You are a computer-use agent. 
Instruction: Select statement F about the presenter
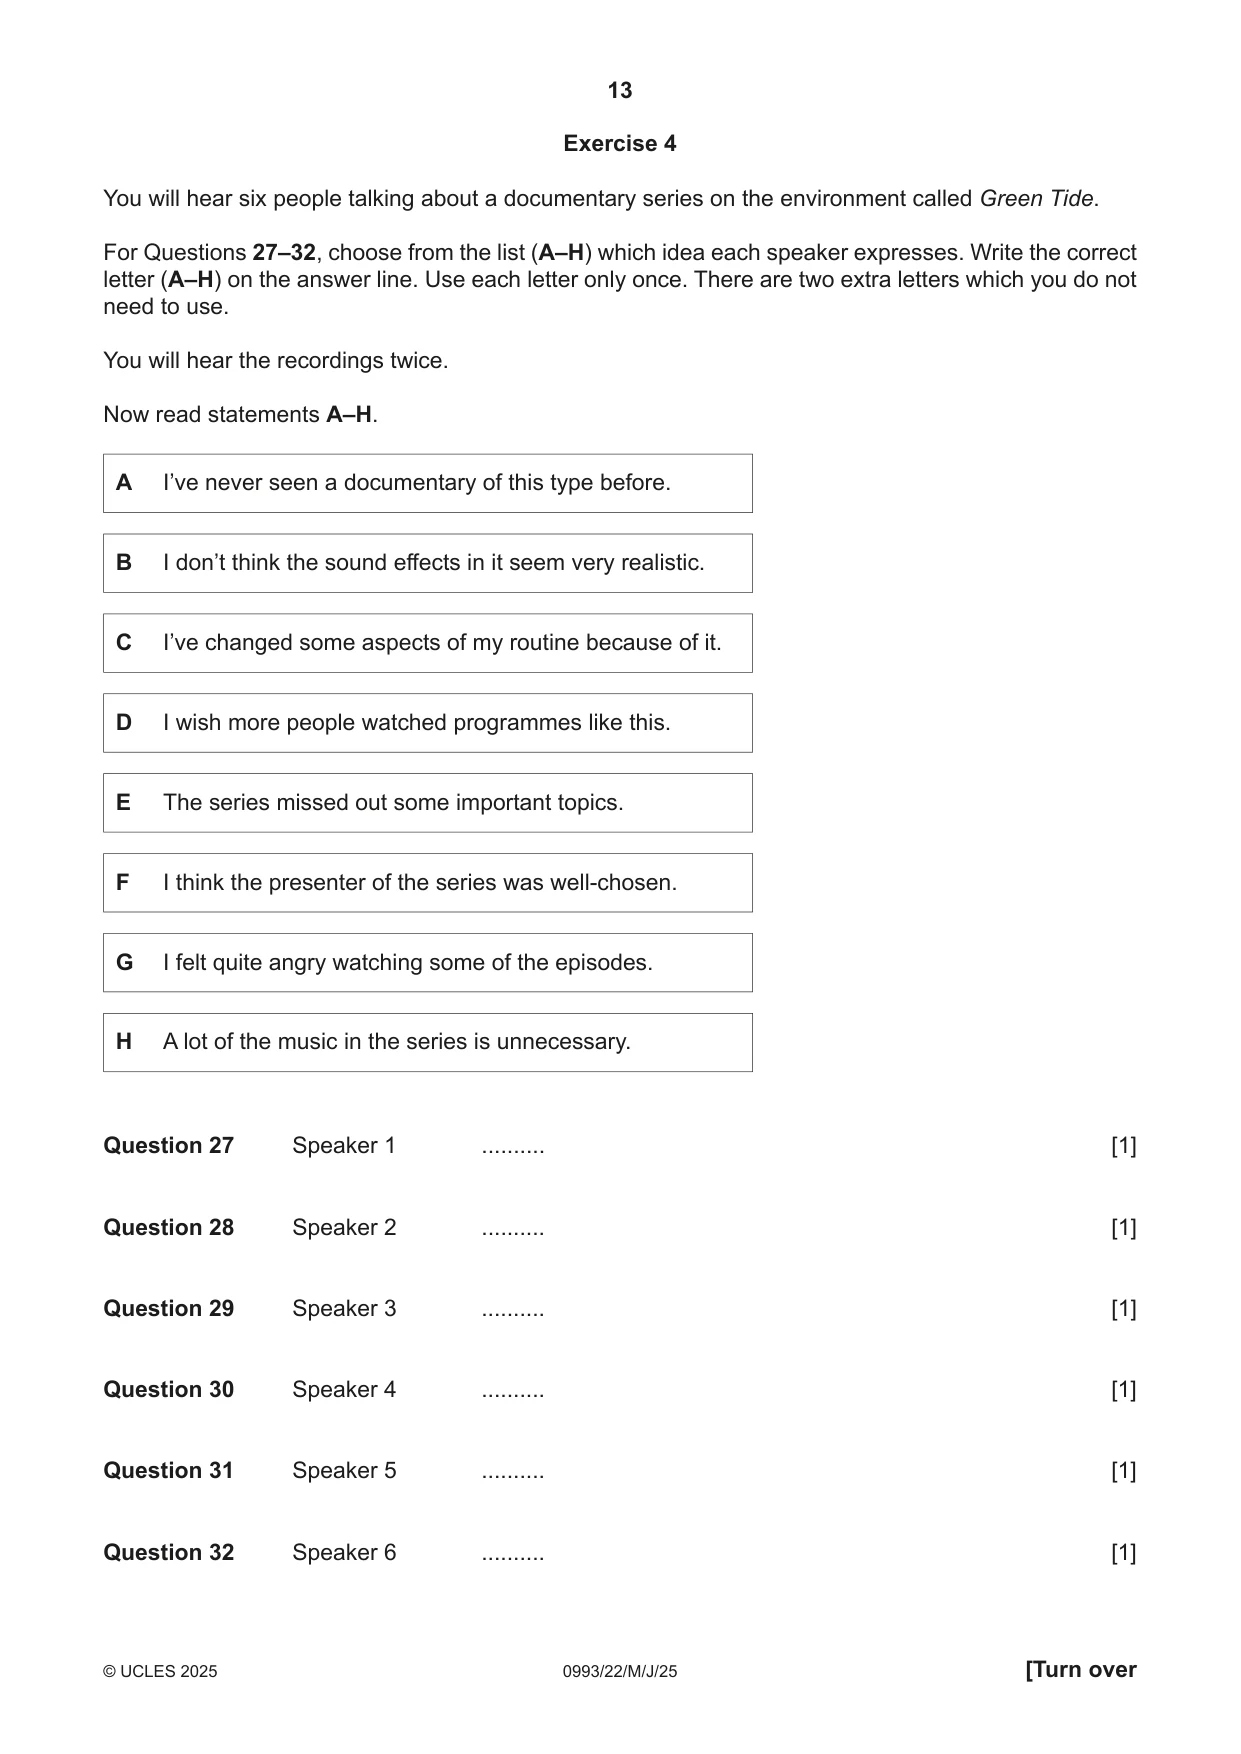click(428, 883)
